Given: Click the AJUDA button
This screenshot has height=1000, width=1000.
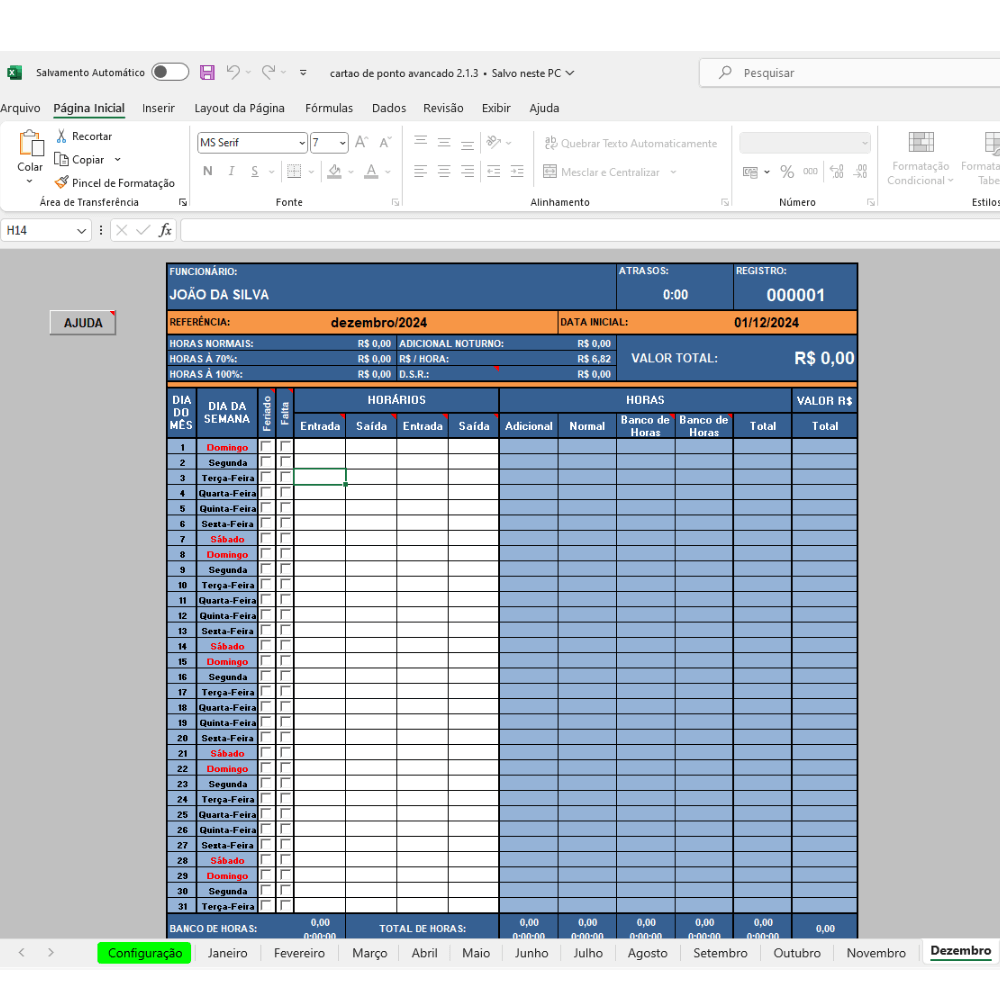Looking at the screenshot, I should (83, 323).
